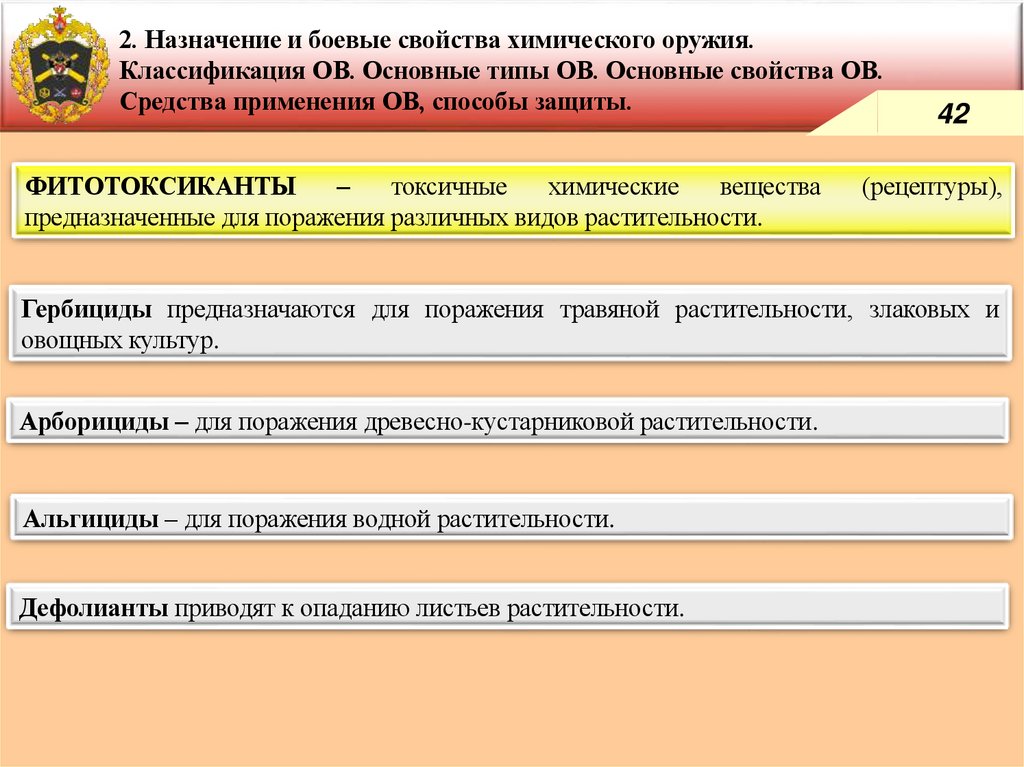Click the phrase 'для поражения водной растительности'
Image resolution: width=1024 pixels, height=767 pixels.
coord(398,520)
